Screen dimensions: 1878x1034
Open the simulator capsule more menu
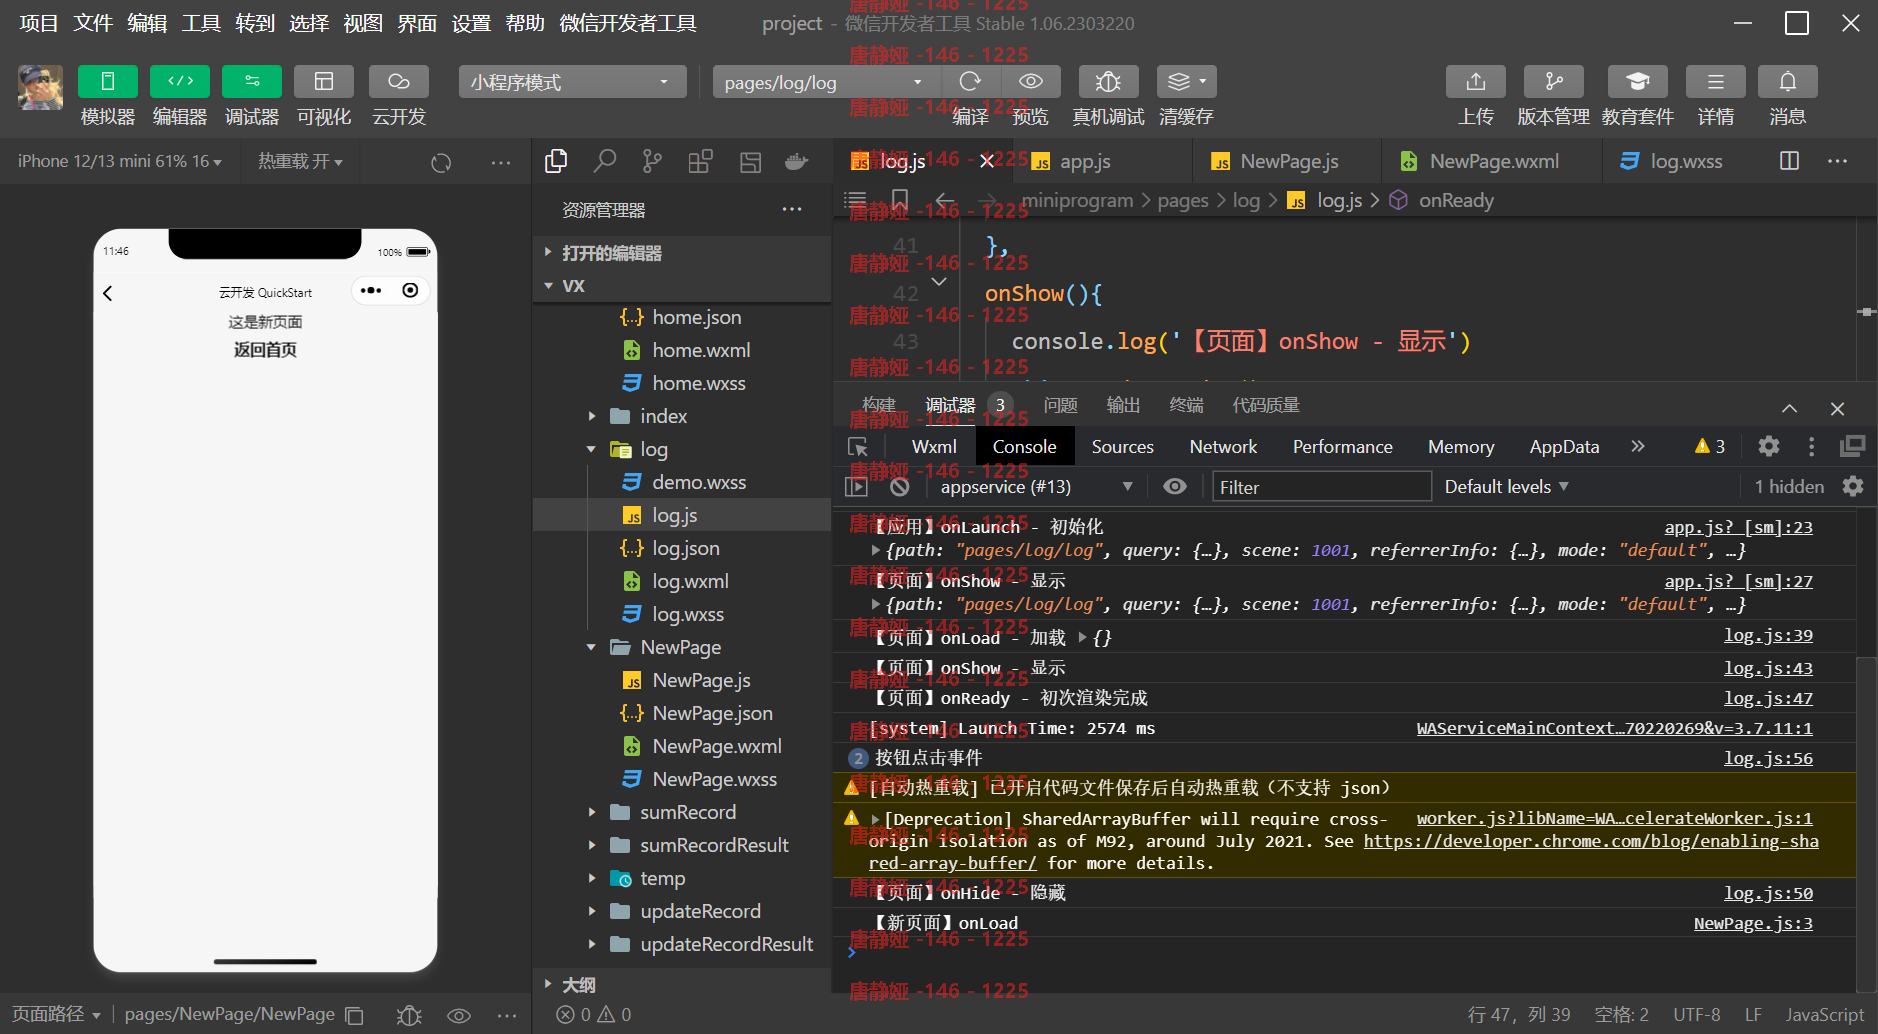(x=371, y=290)
